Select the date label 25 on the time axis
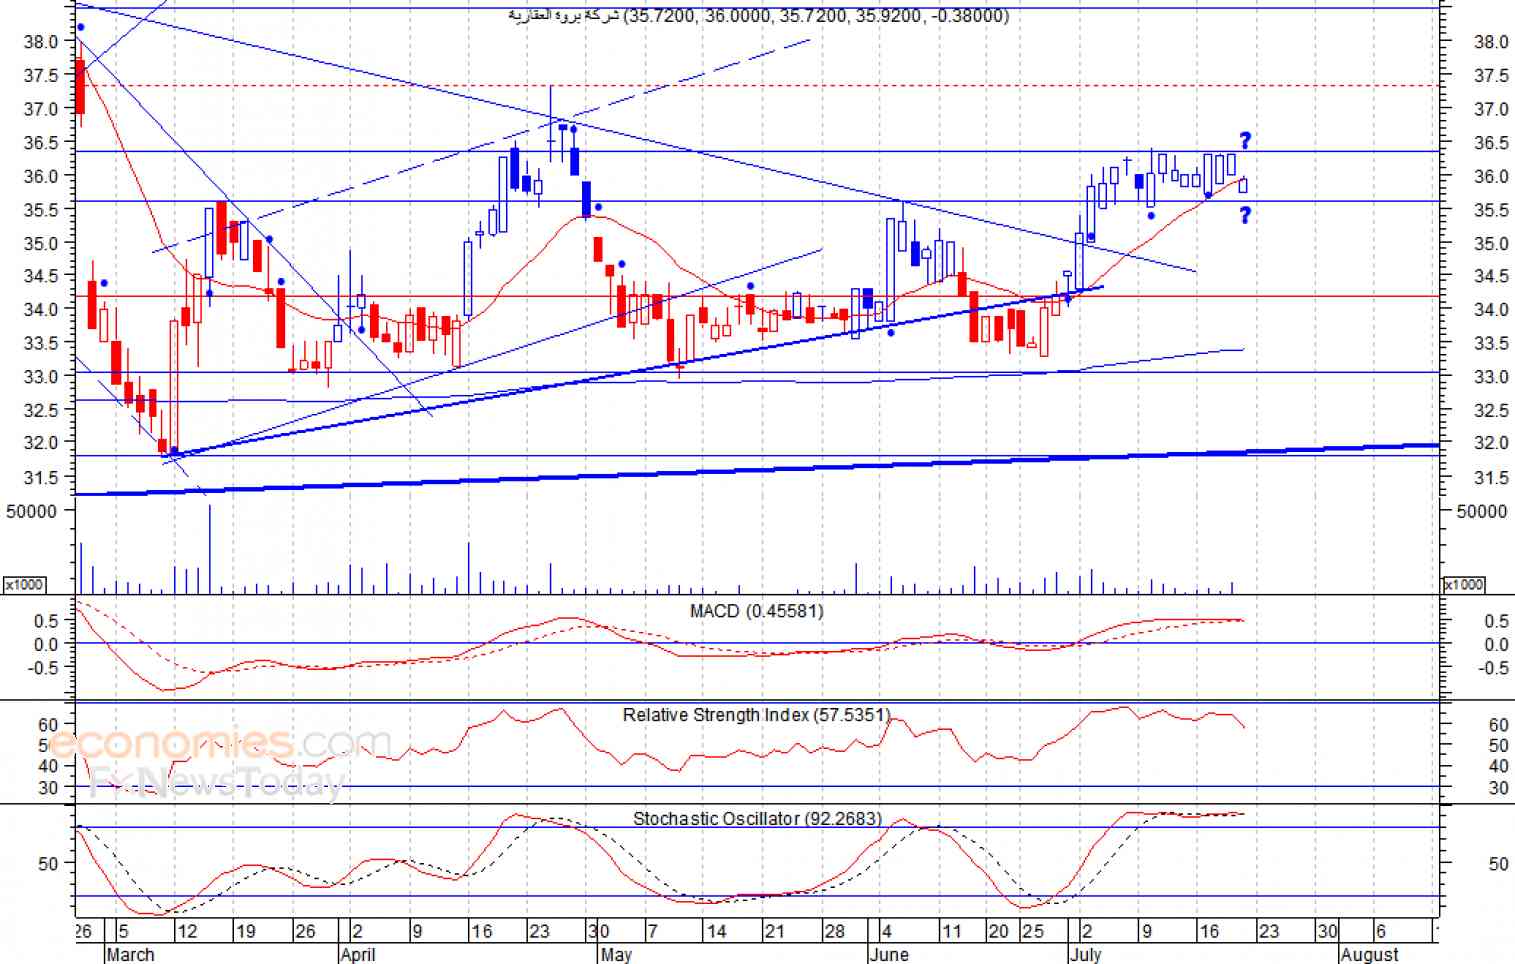This screenshot has width=1515, height=964. 1033,931
